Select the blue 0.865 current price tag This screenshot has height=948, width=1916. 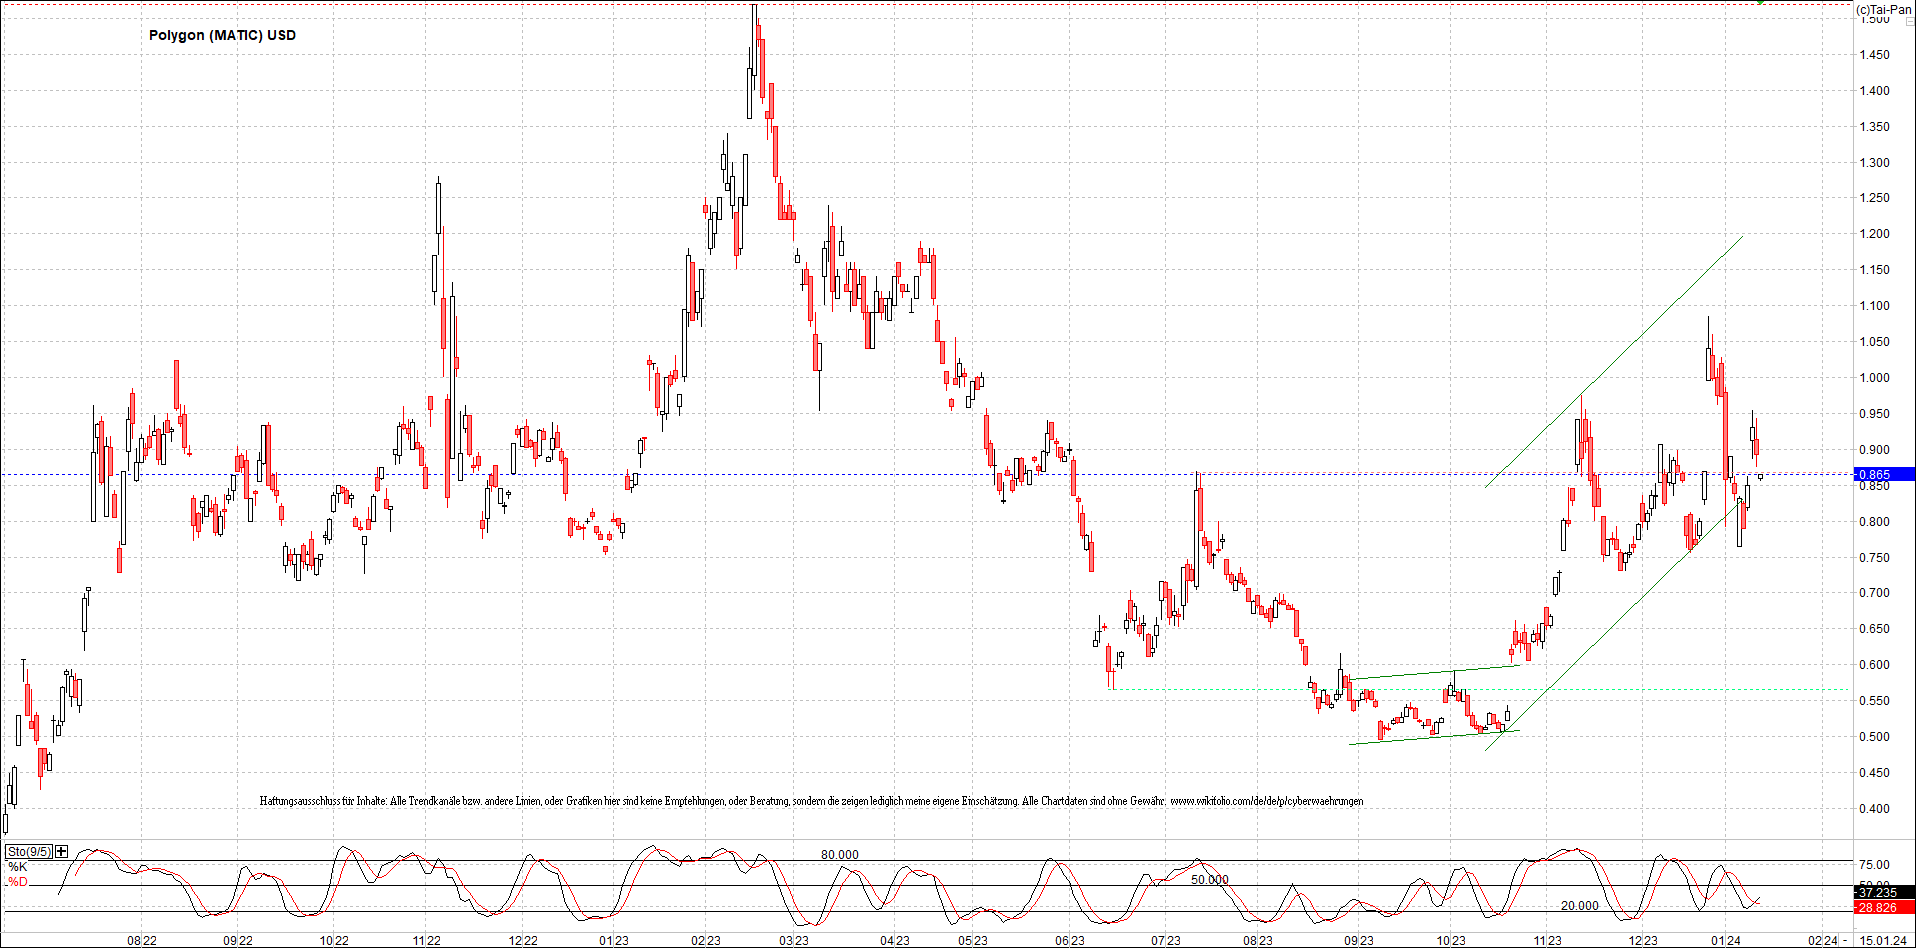tap(1884, 475)
